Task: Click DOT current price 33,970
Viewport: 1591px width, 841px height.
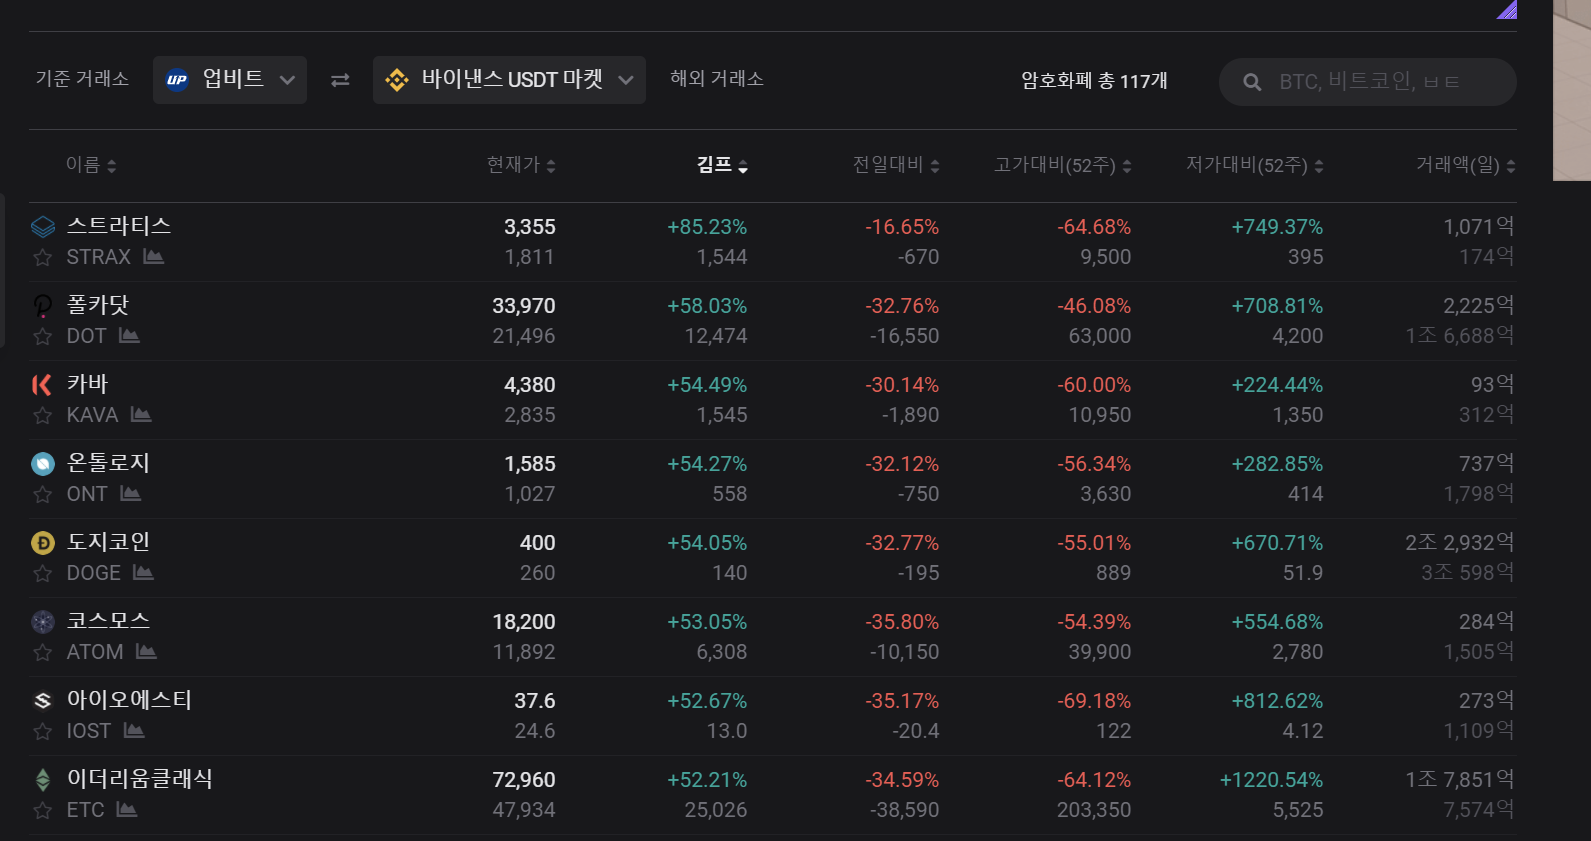Action: 524,306
